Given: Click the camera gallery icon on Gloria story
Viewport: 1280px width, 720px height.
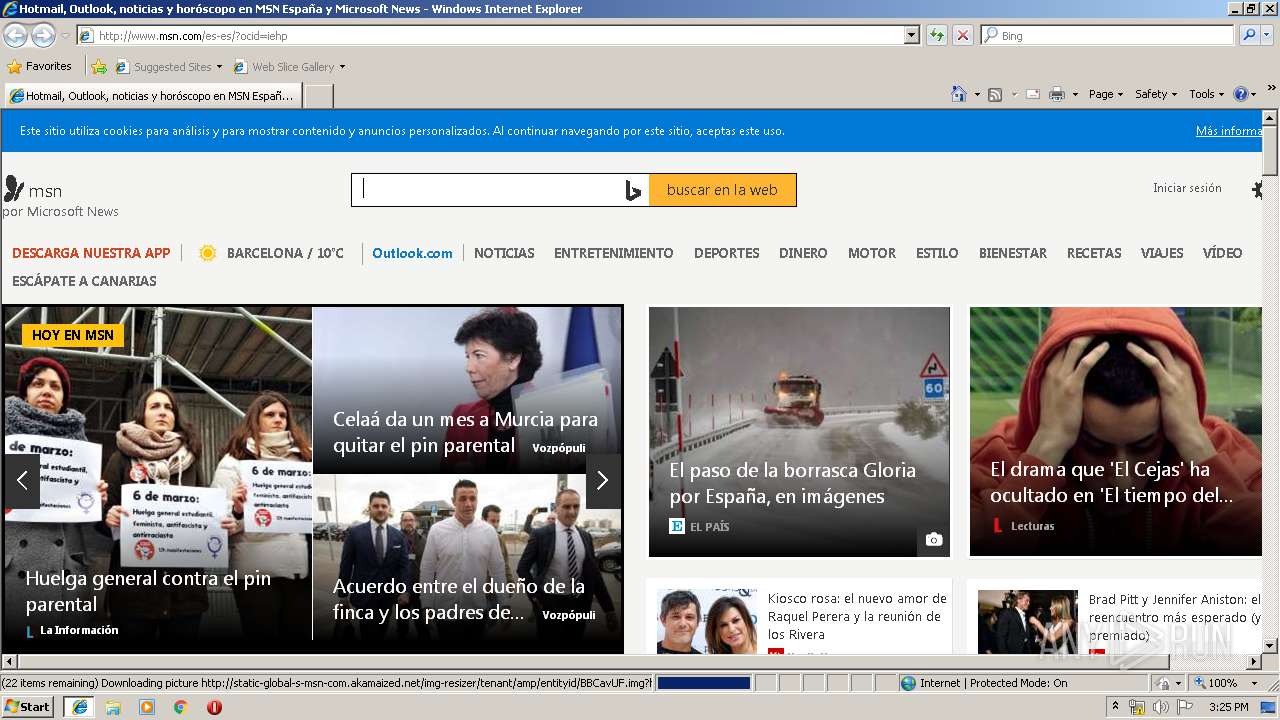Looking at the screenshot, I should (933, 540).
